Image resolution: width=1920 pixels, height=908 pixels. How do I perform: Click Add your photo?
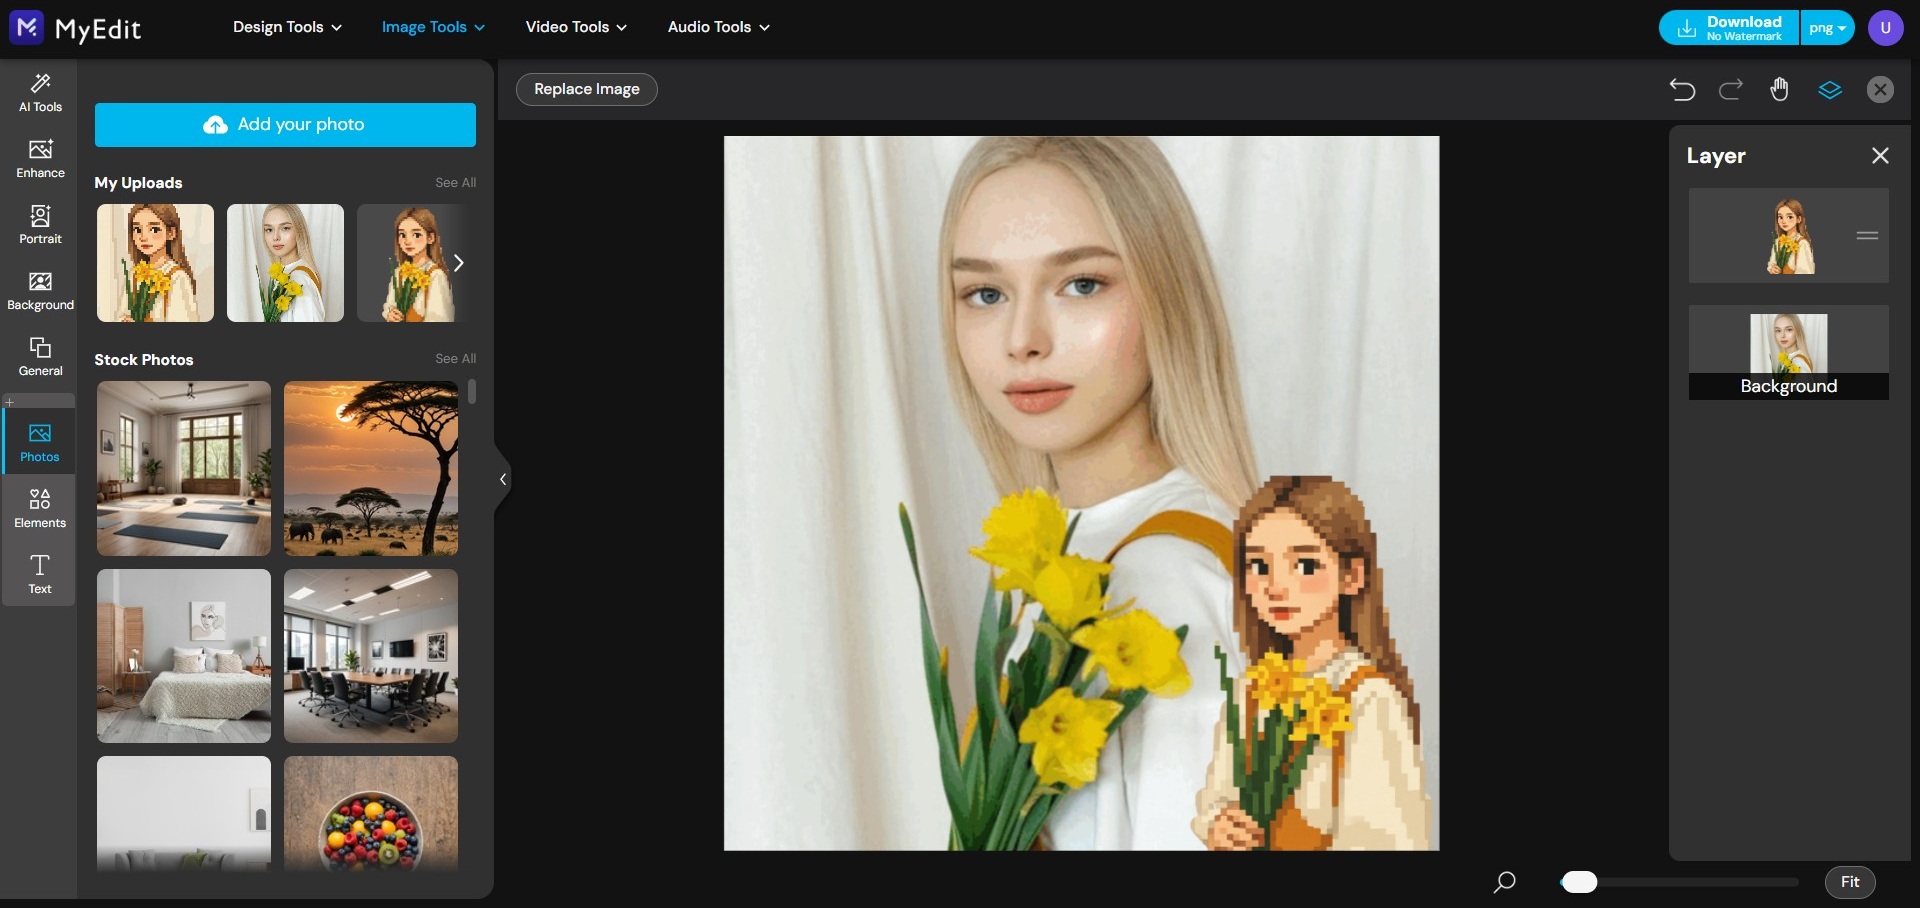coord(285,124)
